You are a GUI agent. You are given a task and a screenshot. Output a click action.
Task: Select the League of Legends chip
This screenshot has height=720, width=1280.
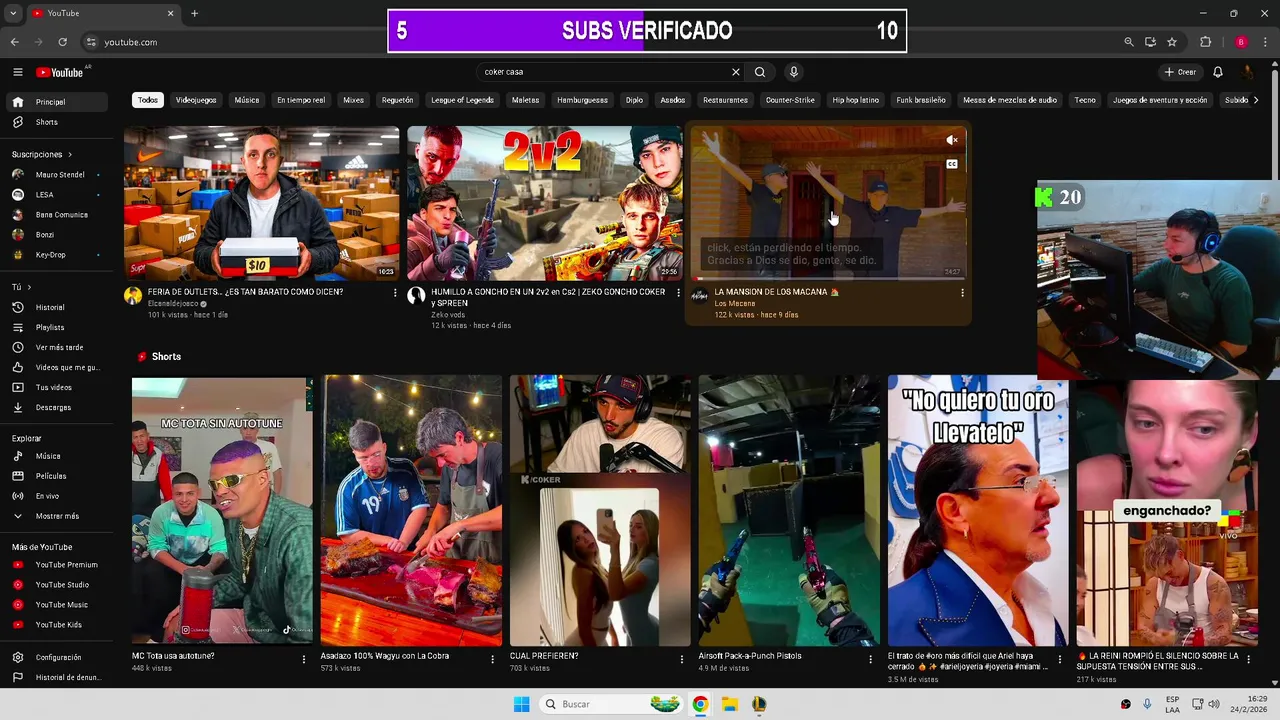(x=462, y=100)
